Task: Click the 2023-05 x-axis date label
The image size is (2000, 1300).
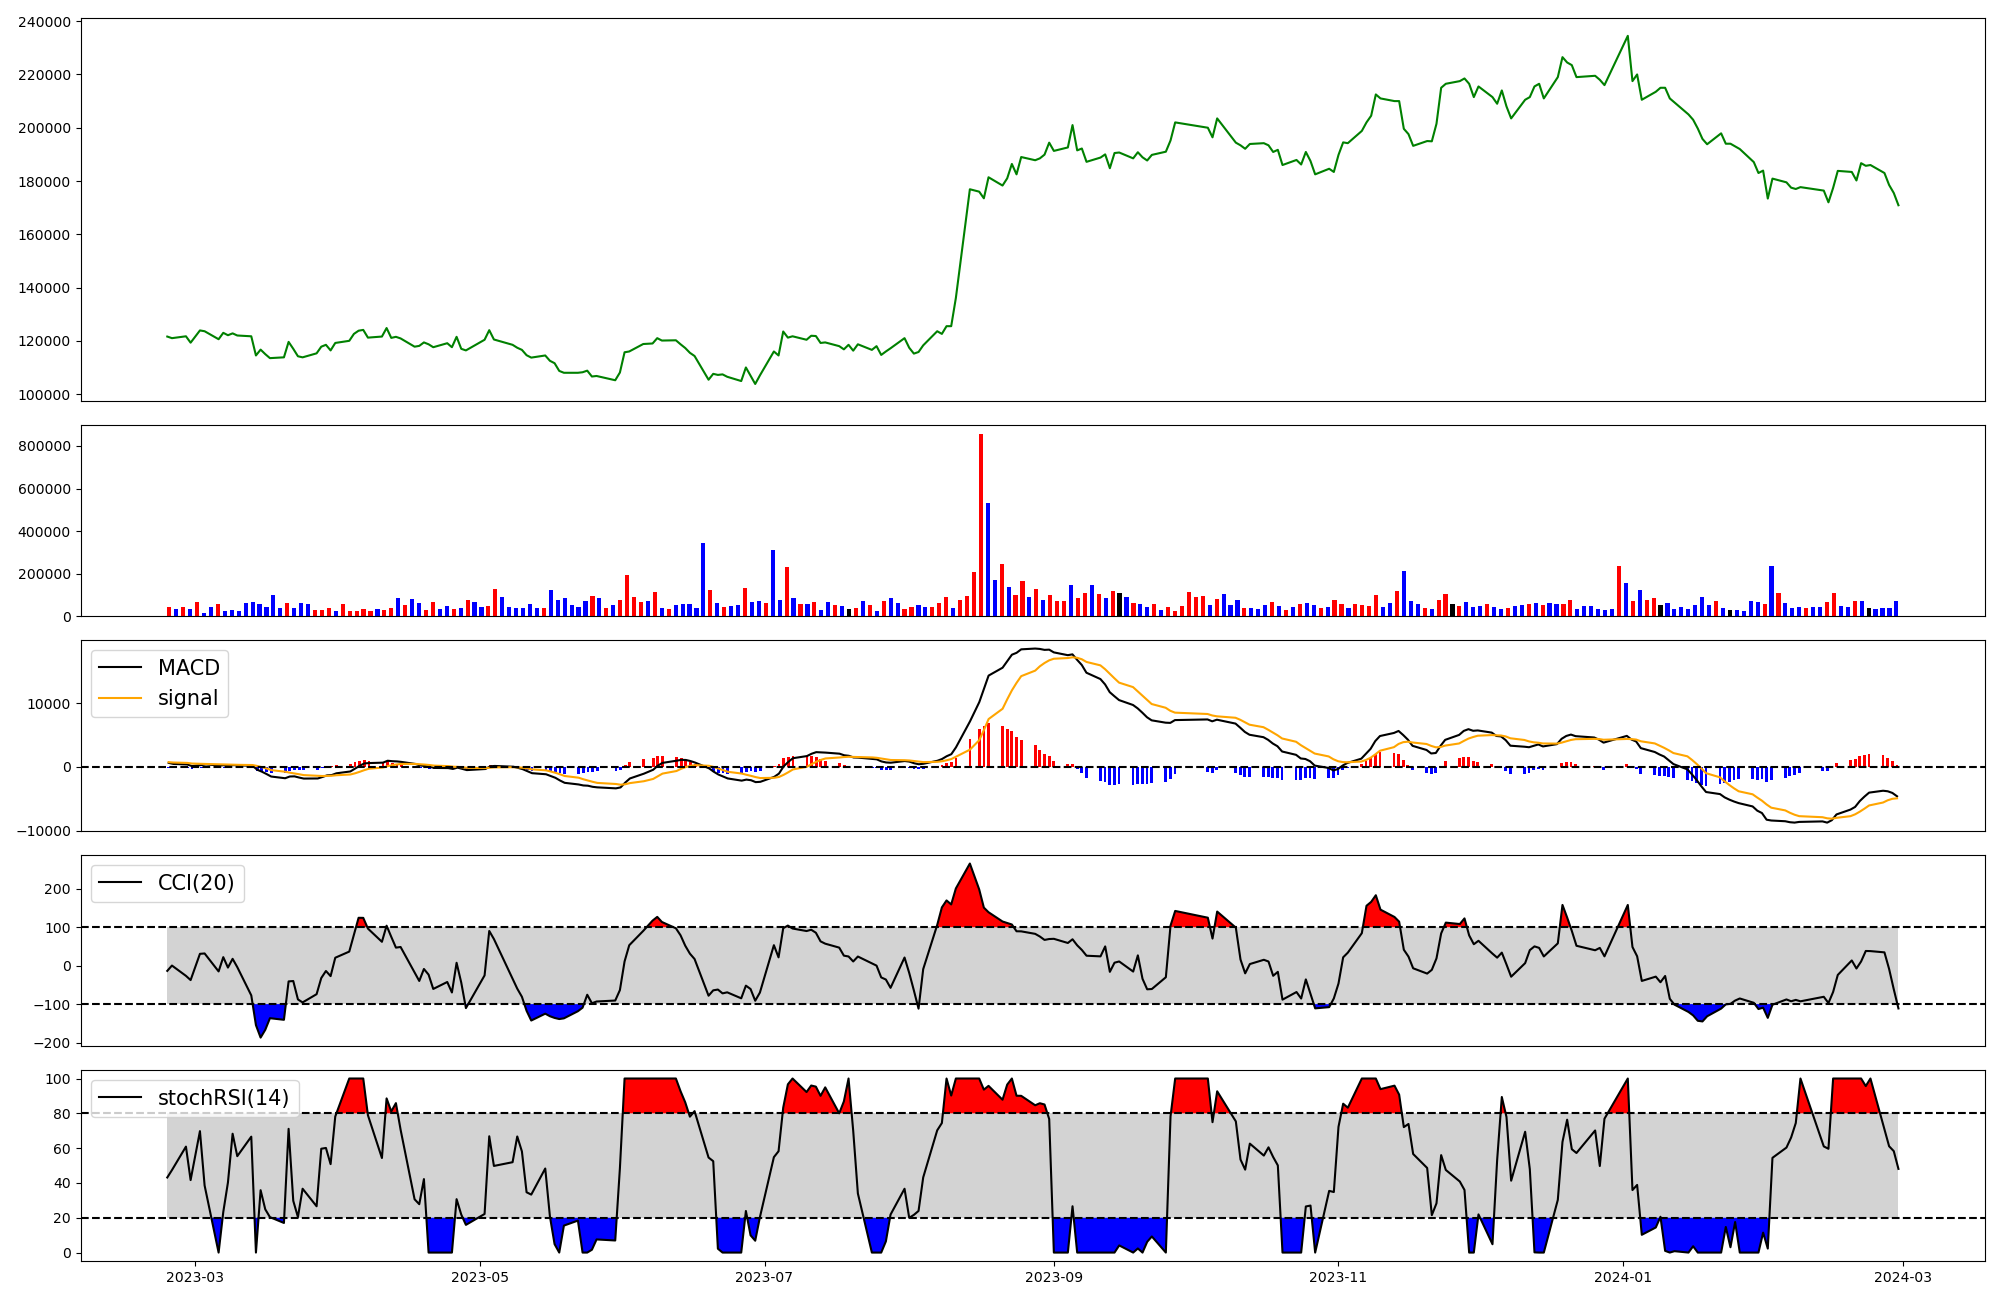Action: pyautogui.click(x=480, y=1277)
